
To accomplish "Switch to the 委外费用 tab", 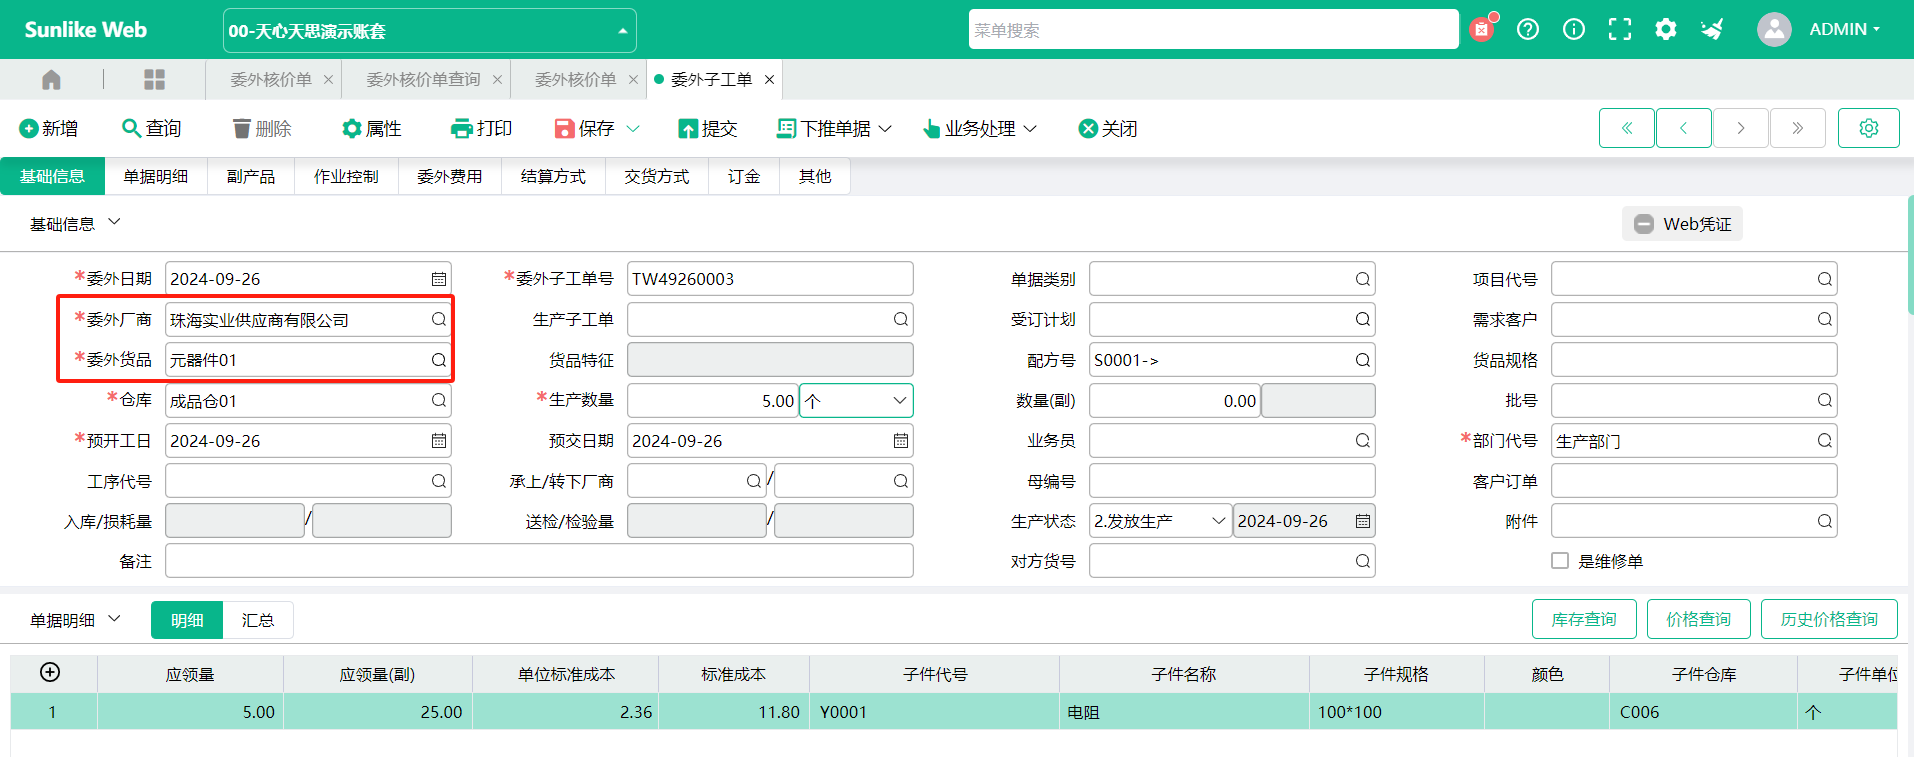I will [x=449, y=176].
